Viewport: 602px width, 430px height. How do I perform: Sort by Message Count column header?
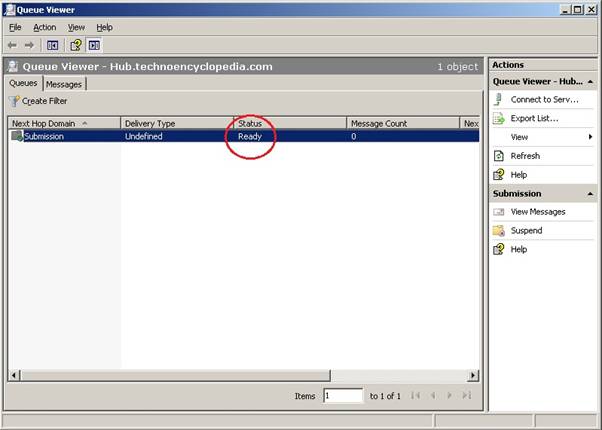pyautogui.click(x=403, y=123)
